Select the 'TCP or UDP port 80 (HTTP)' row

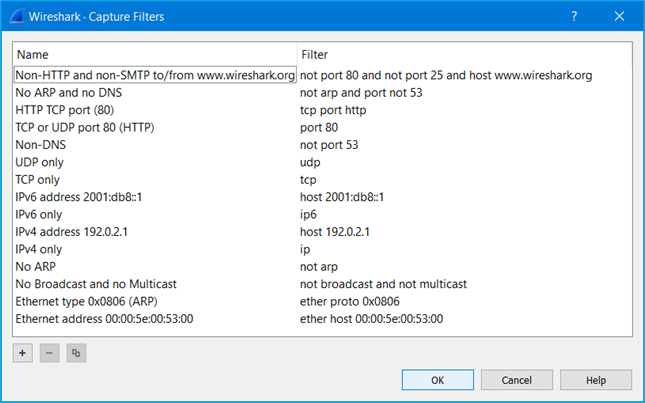coord(322,127)
